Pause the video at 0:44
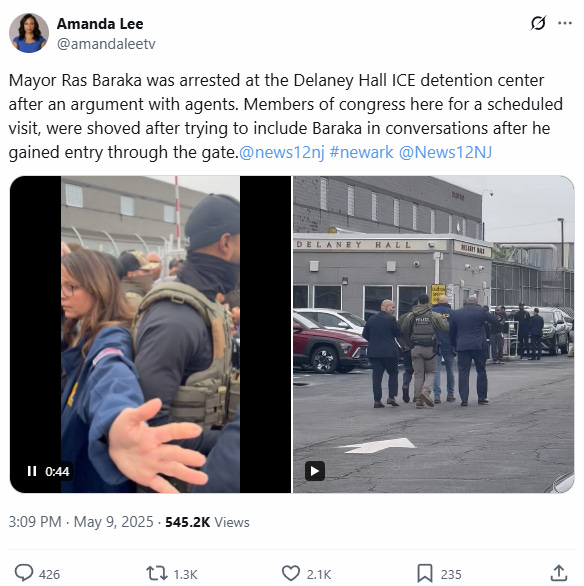This screenshot has height=586, width=584. coord(32,471)
